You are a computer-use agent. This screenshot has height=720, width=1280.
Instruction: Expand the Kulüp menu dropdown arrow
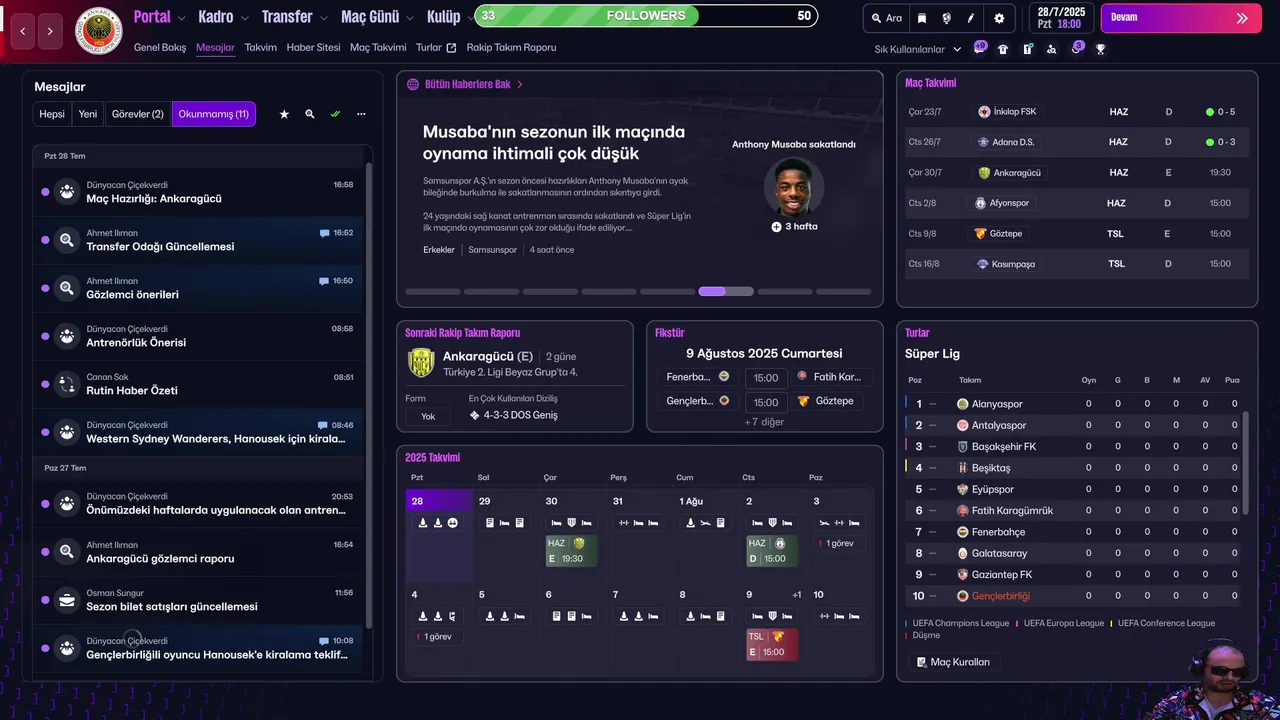(x=470, y=18)
